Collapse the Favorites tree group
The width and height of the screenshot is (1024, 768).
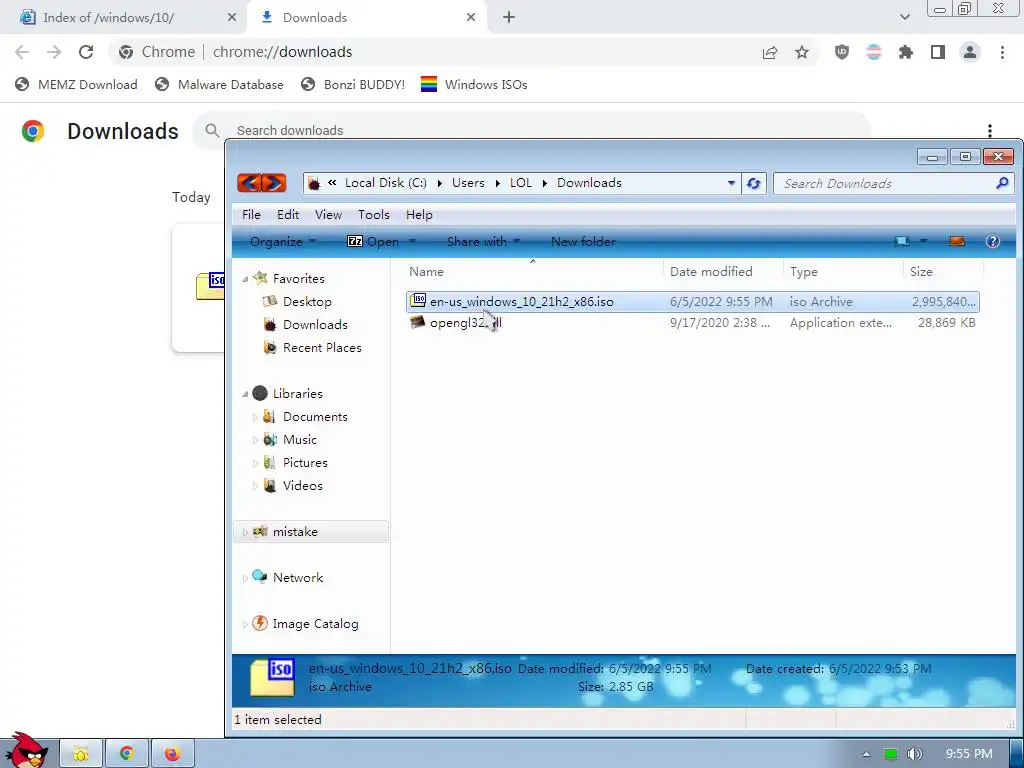pos(246,279)
